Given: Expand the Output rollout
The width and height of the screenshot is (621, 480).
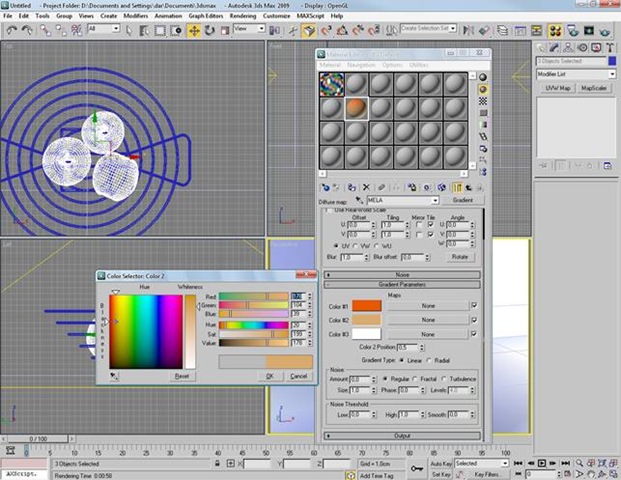Looking at the screenshot, I should [402, 436].
